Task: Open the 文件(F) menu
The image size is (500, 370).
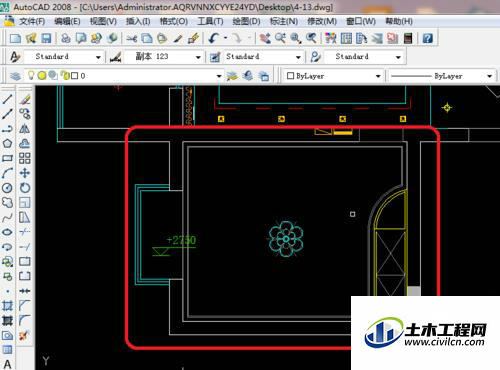Action: [32, 22]
